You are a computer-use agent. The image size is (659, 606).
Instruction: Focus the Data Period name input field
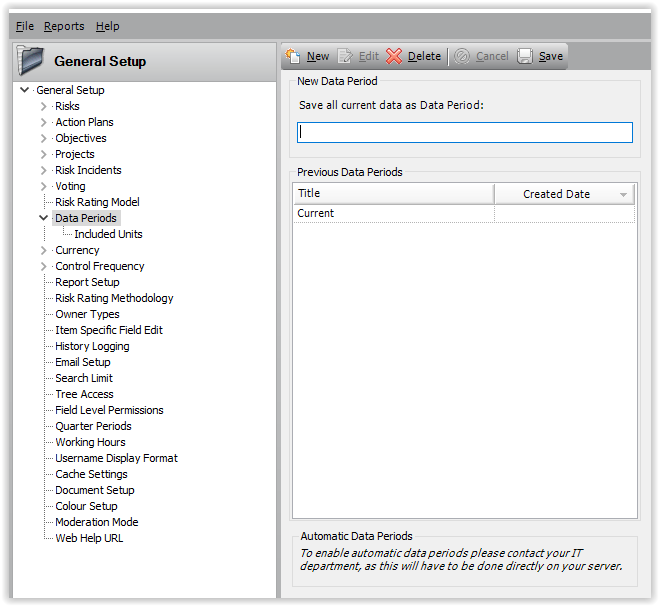coord(464,132)
